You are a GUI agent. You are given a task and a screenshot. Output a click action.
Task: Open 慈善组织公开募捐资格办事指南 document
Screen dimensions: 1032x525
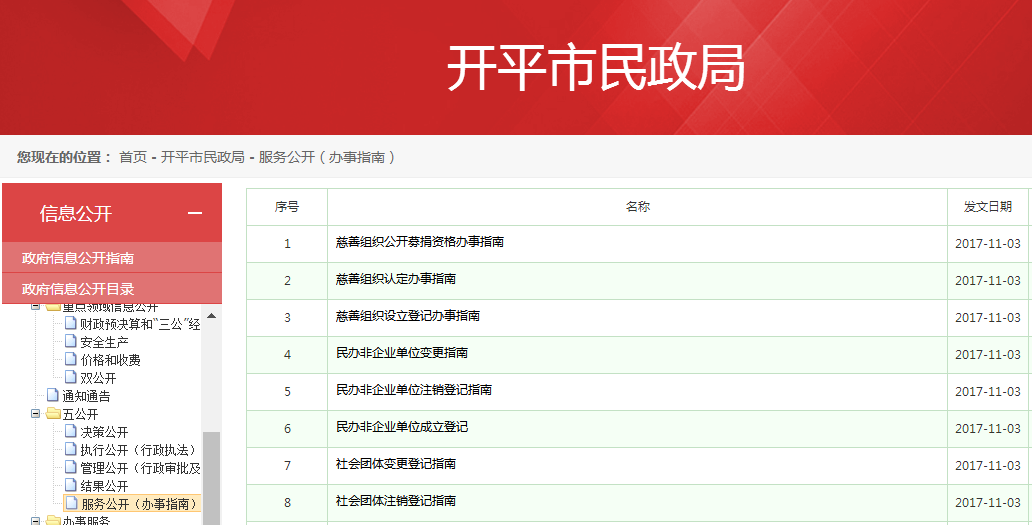coord(420,242)
